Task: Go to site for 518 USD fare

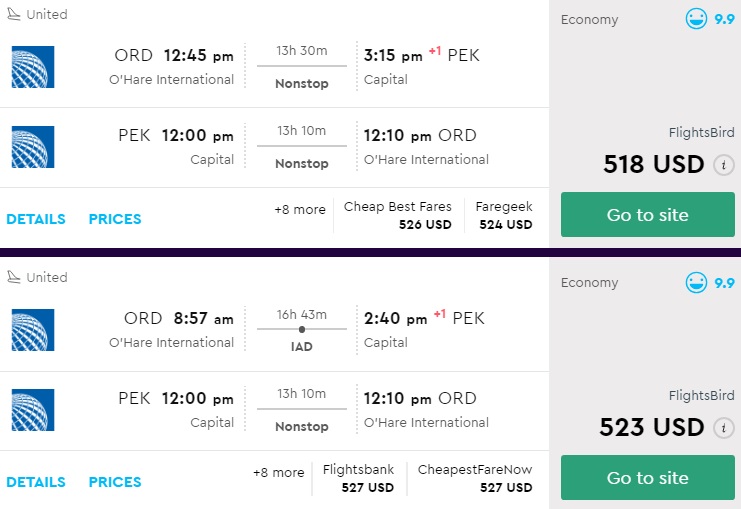Action: [648, 215]
